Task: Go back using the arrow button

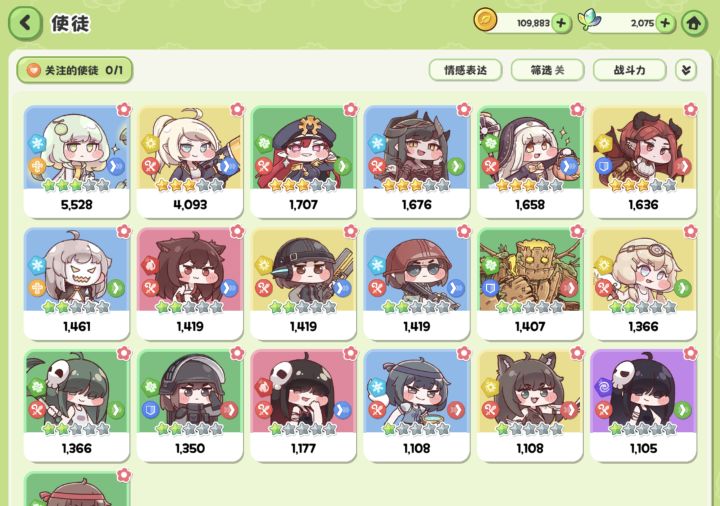Action: (25, 23)
